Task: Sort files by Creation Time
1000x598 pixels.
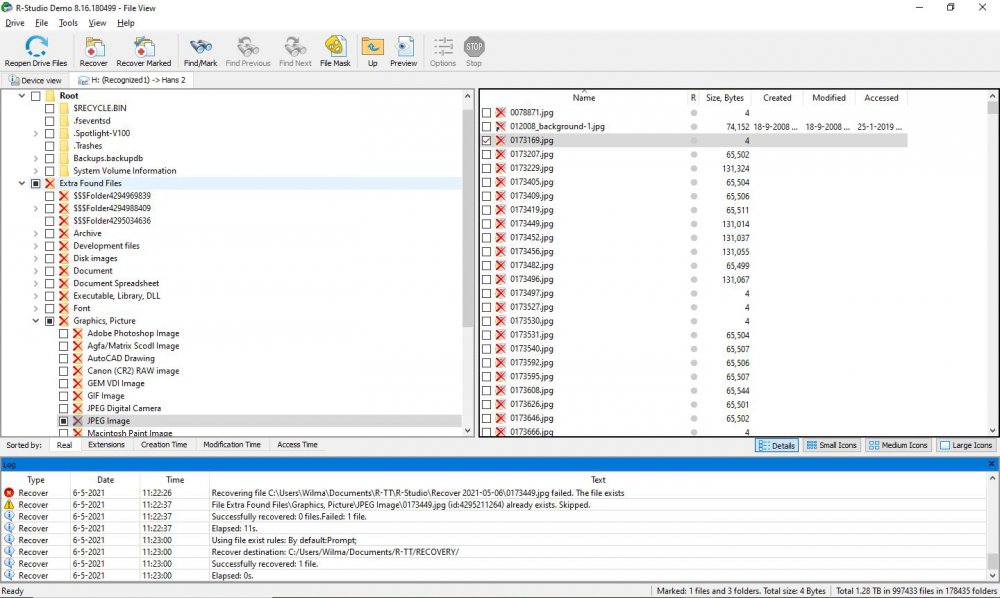Action: click(x=164, y=445)
